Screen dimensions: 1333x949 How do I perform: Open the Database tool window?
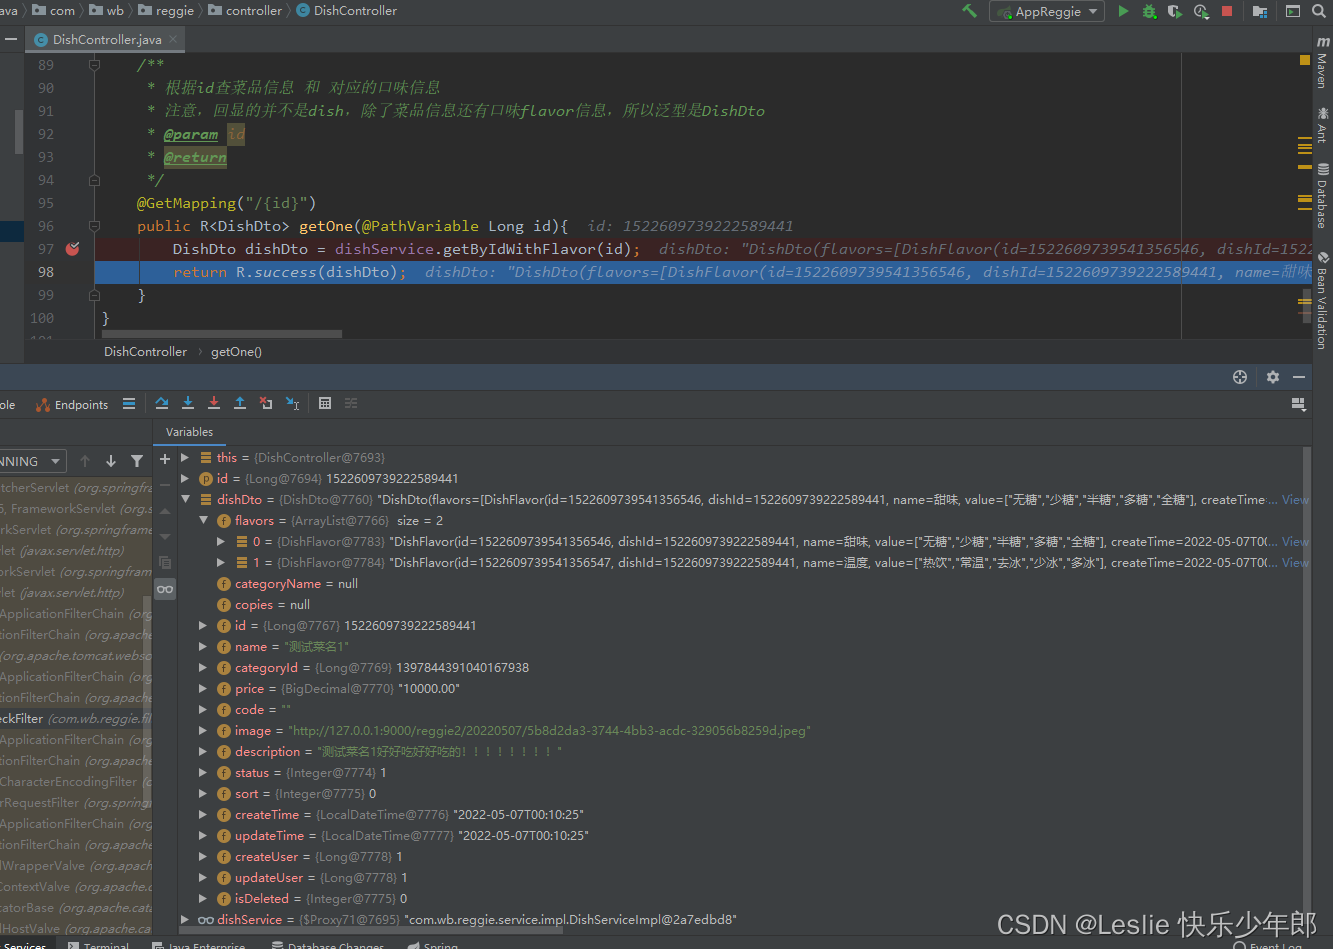pyautogui.click(x=1322, y=195)
